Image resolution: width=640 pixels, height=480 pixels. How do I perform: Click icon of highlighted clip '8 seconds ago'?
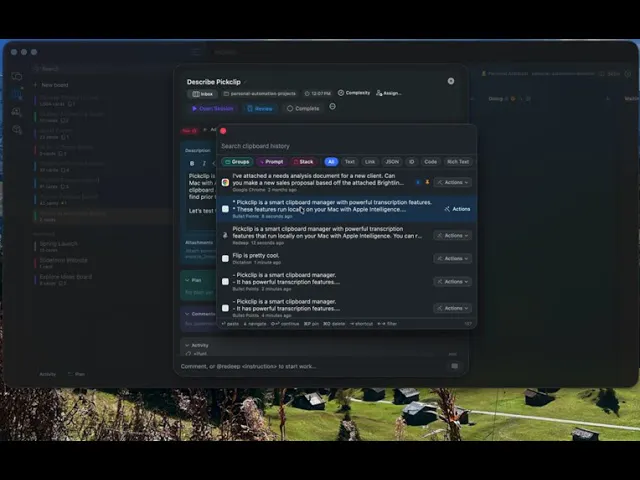tap(225, 209)
